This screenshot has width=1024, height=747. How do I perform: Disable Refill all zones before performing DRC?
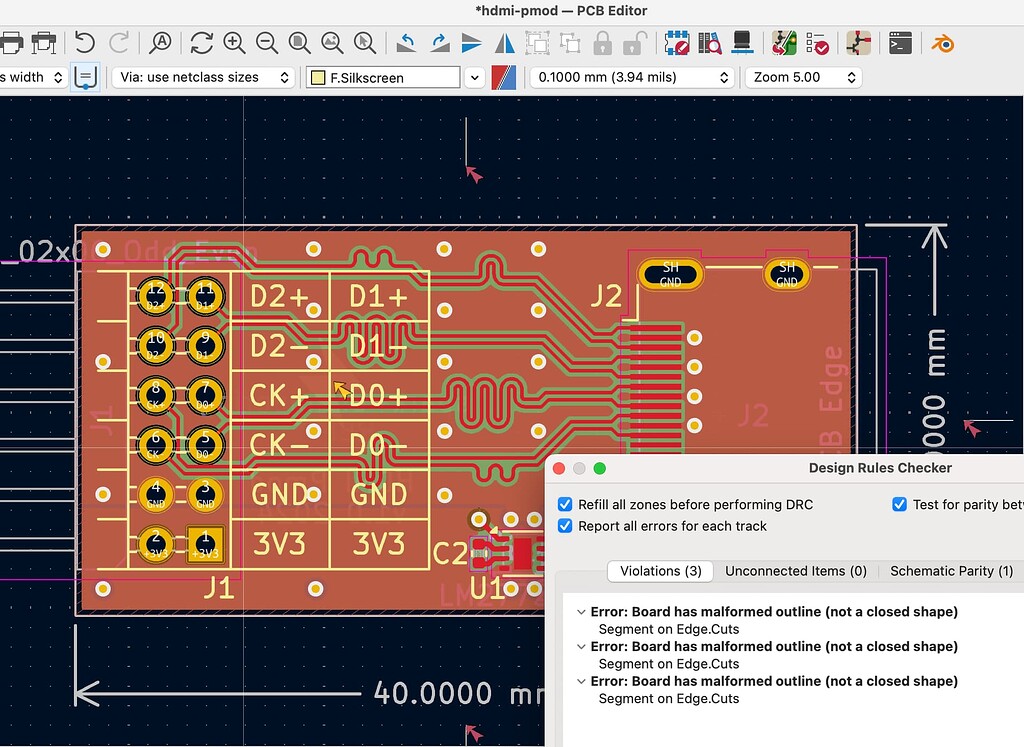[566, 504]
